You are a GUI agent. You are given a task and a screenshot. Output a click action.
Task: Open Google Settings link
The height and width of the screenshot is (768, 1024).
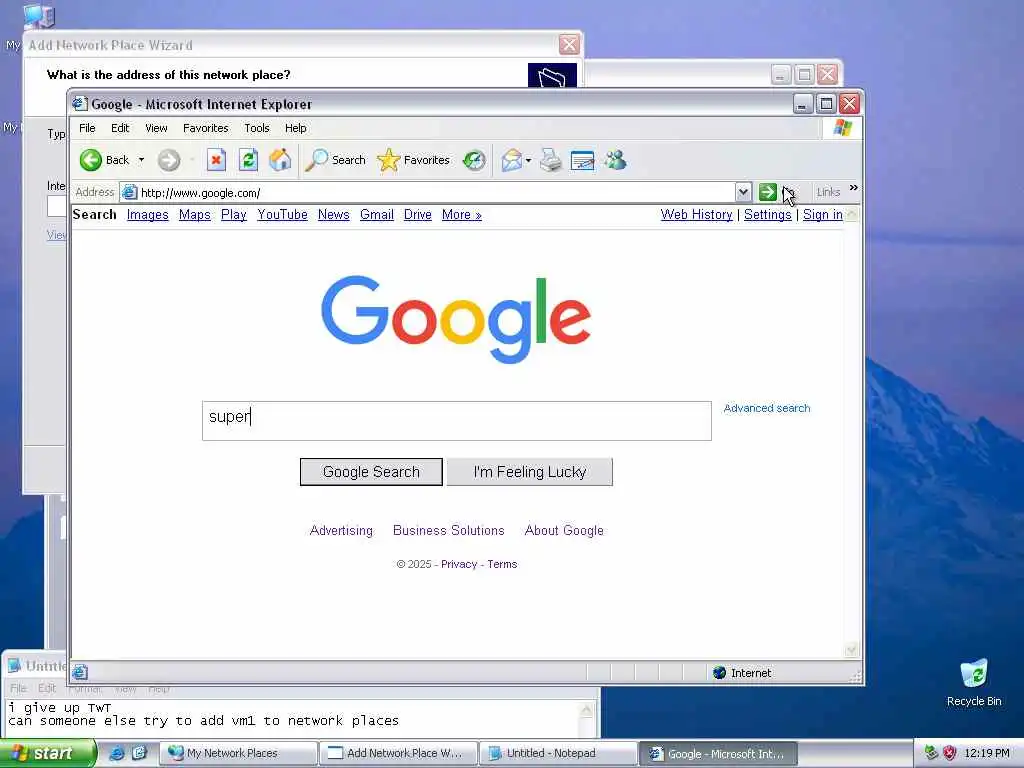click(767, 215)
